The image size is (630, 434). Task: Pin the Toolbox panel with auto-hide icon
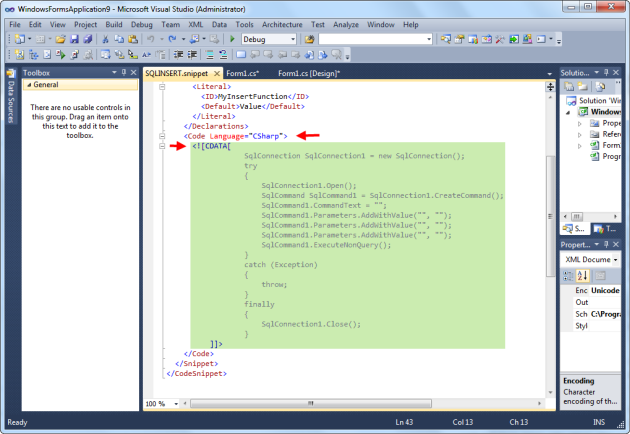[x=123, y=73]
